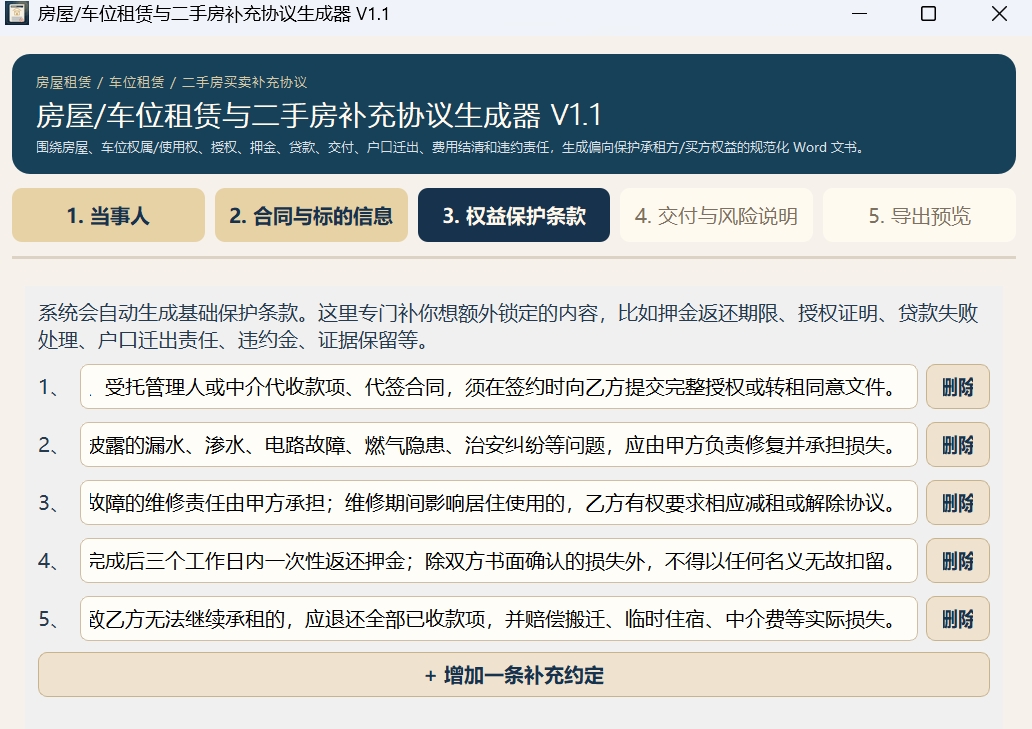Click the app icon in title bar
The height and width of the screenshot is (729, 1032).
16,13
